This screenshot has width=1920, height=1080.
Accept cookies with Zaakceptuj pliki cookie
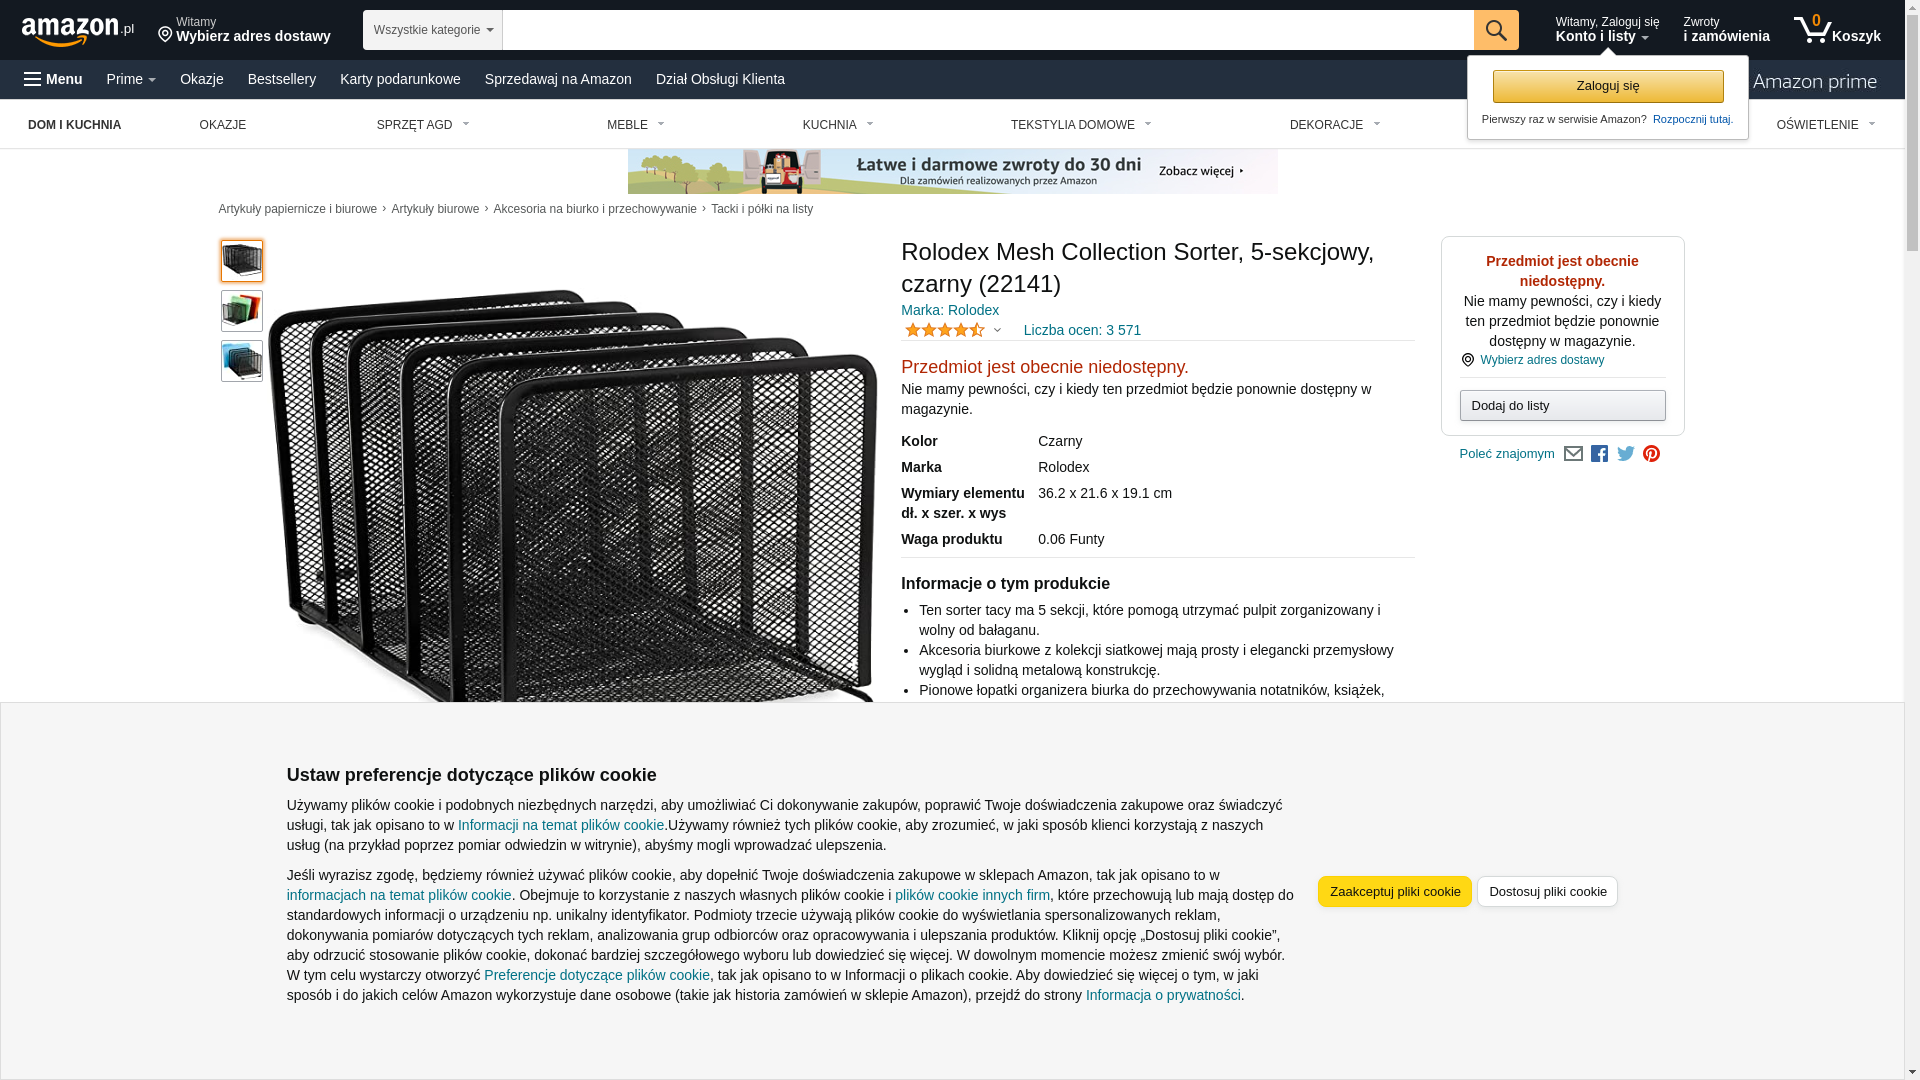pos(1394,892)
